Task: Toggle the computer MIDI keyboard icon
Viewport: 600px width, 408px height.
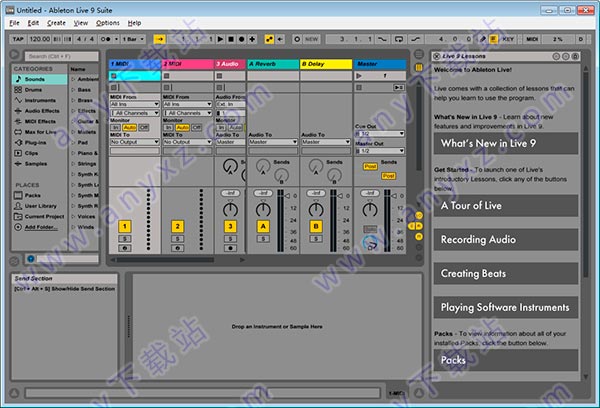Action: click(493, 39)
